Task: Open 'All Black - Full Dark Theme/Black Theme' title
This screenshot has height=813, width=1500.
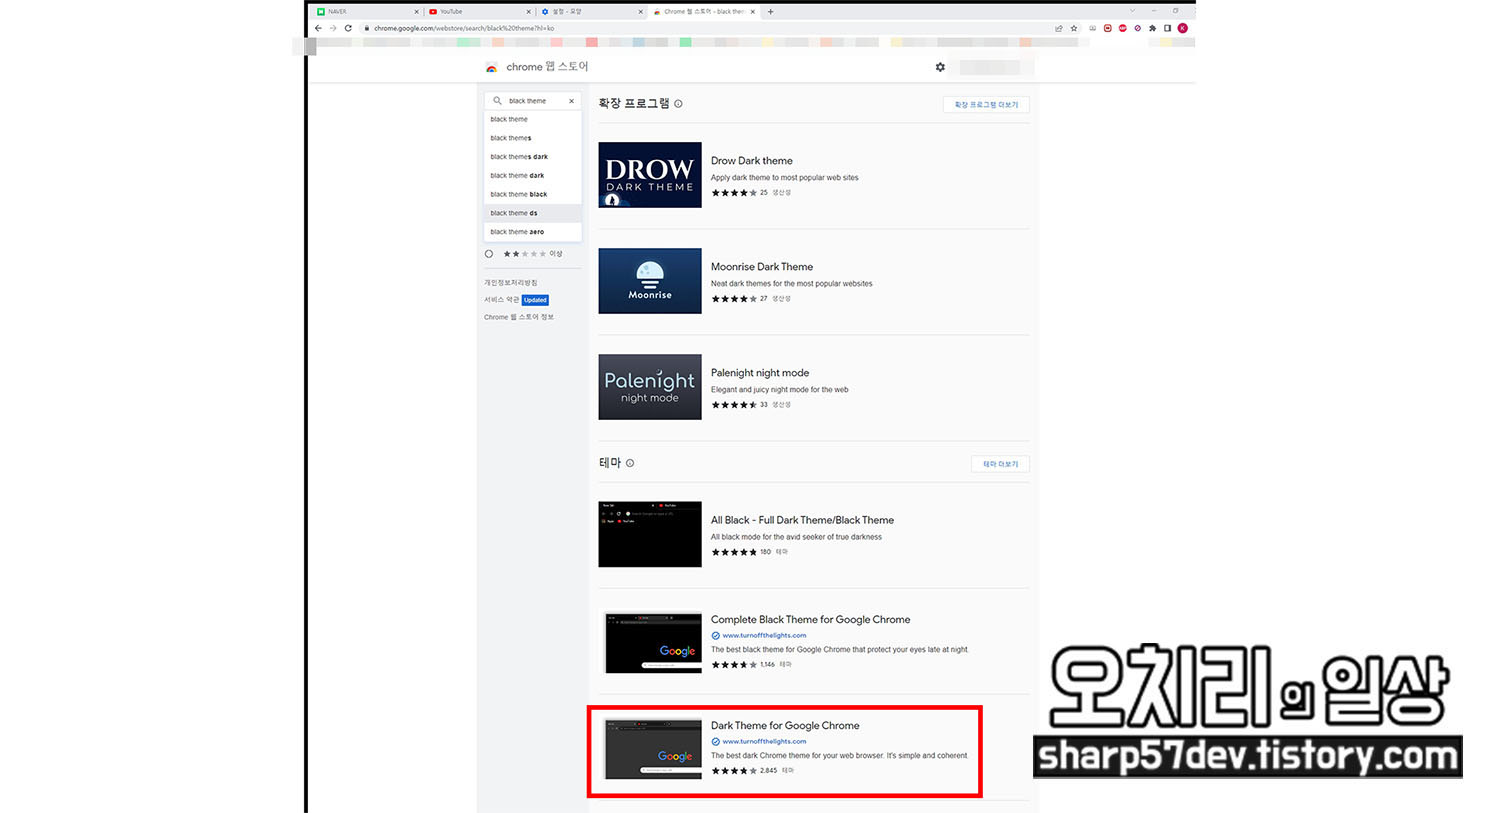Action: [x=802, y=520]
